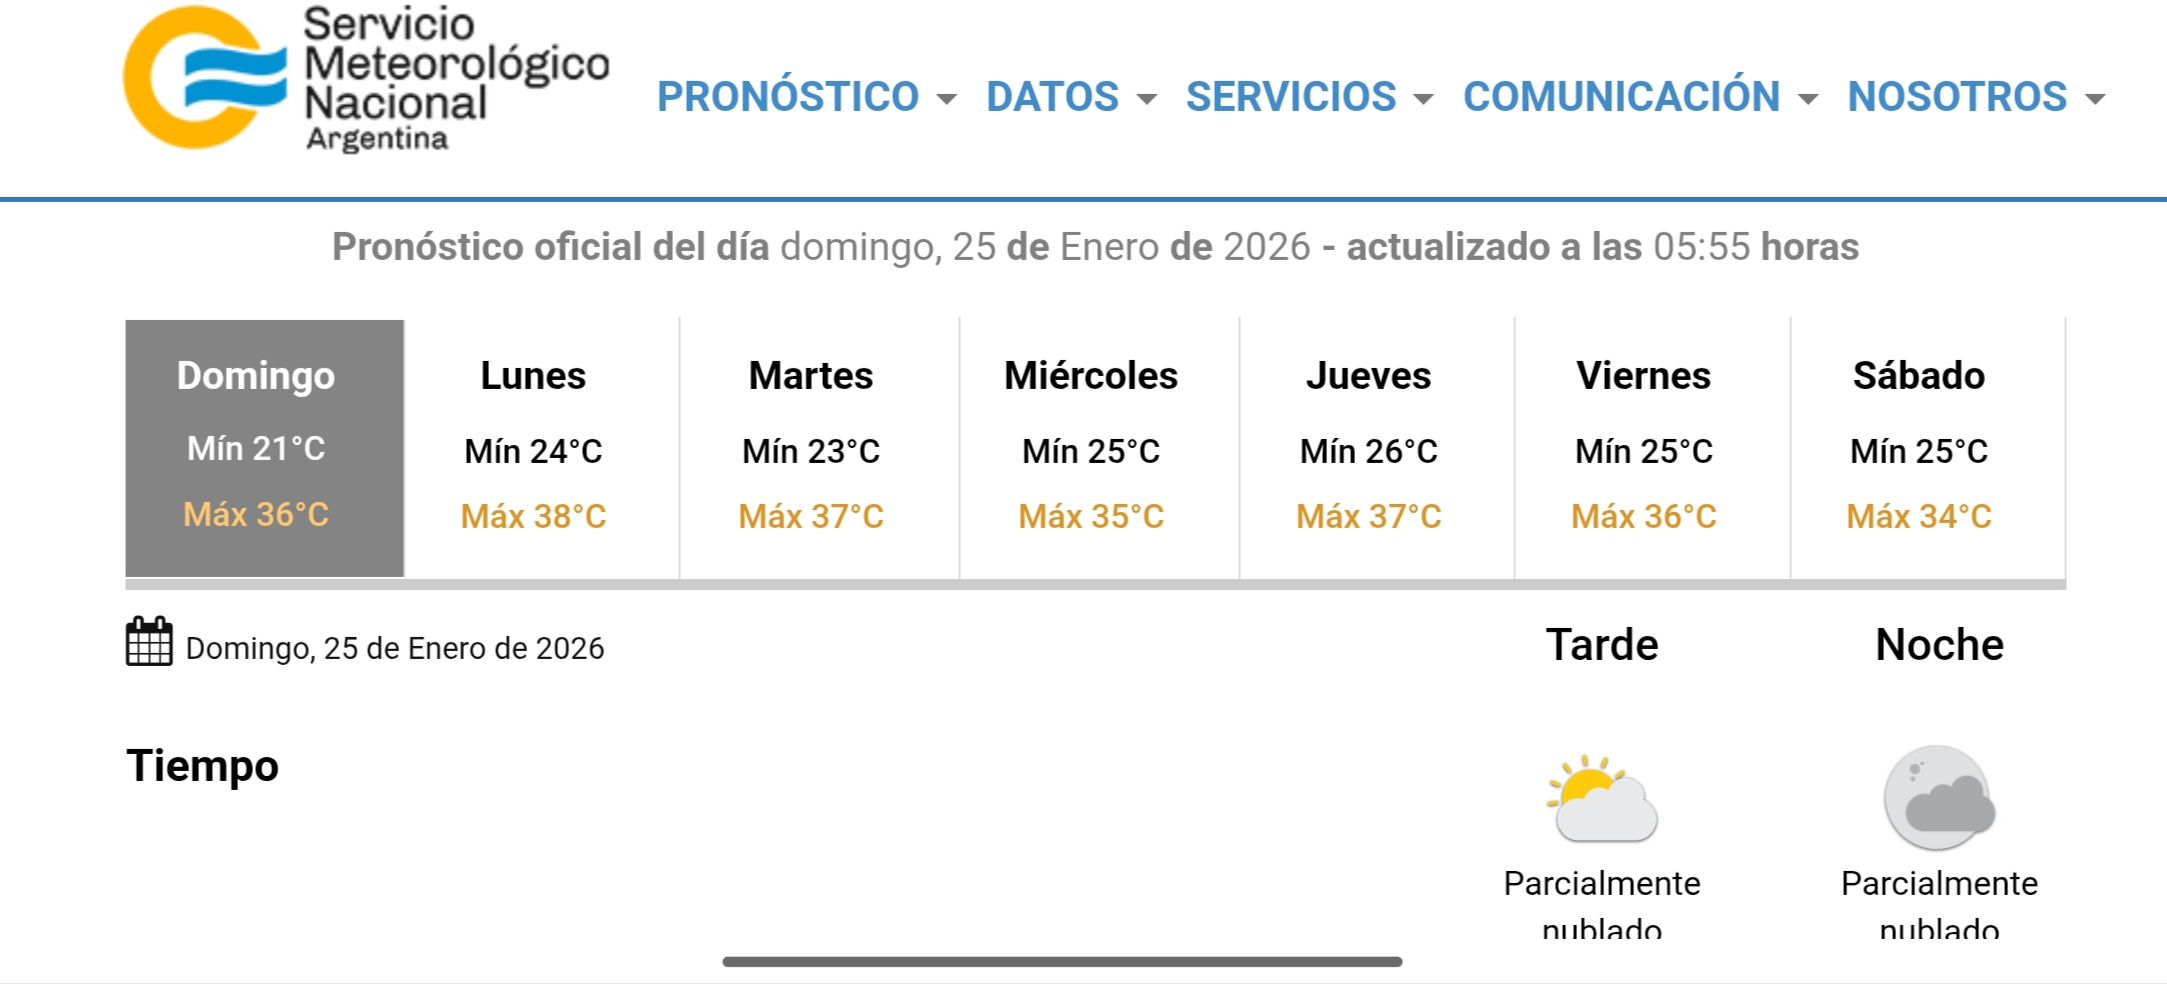
Task: Click the Tarde column heading
Action: tap(1602, 645)
